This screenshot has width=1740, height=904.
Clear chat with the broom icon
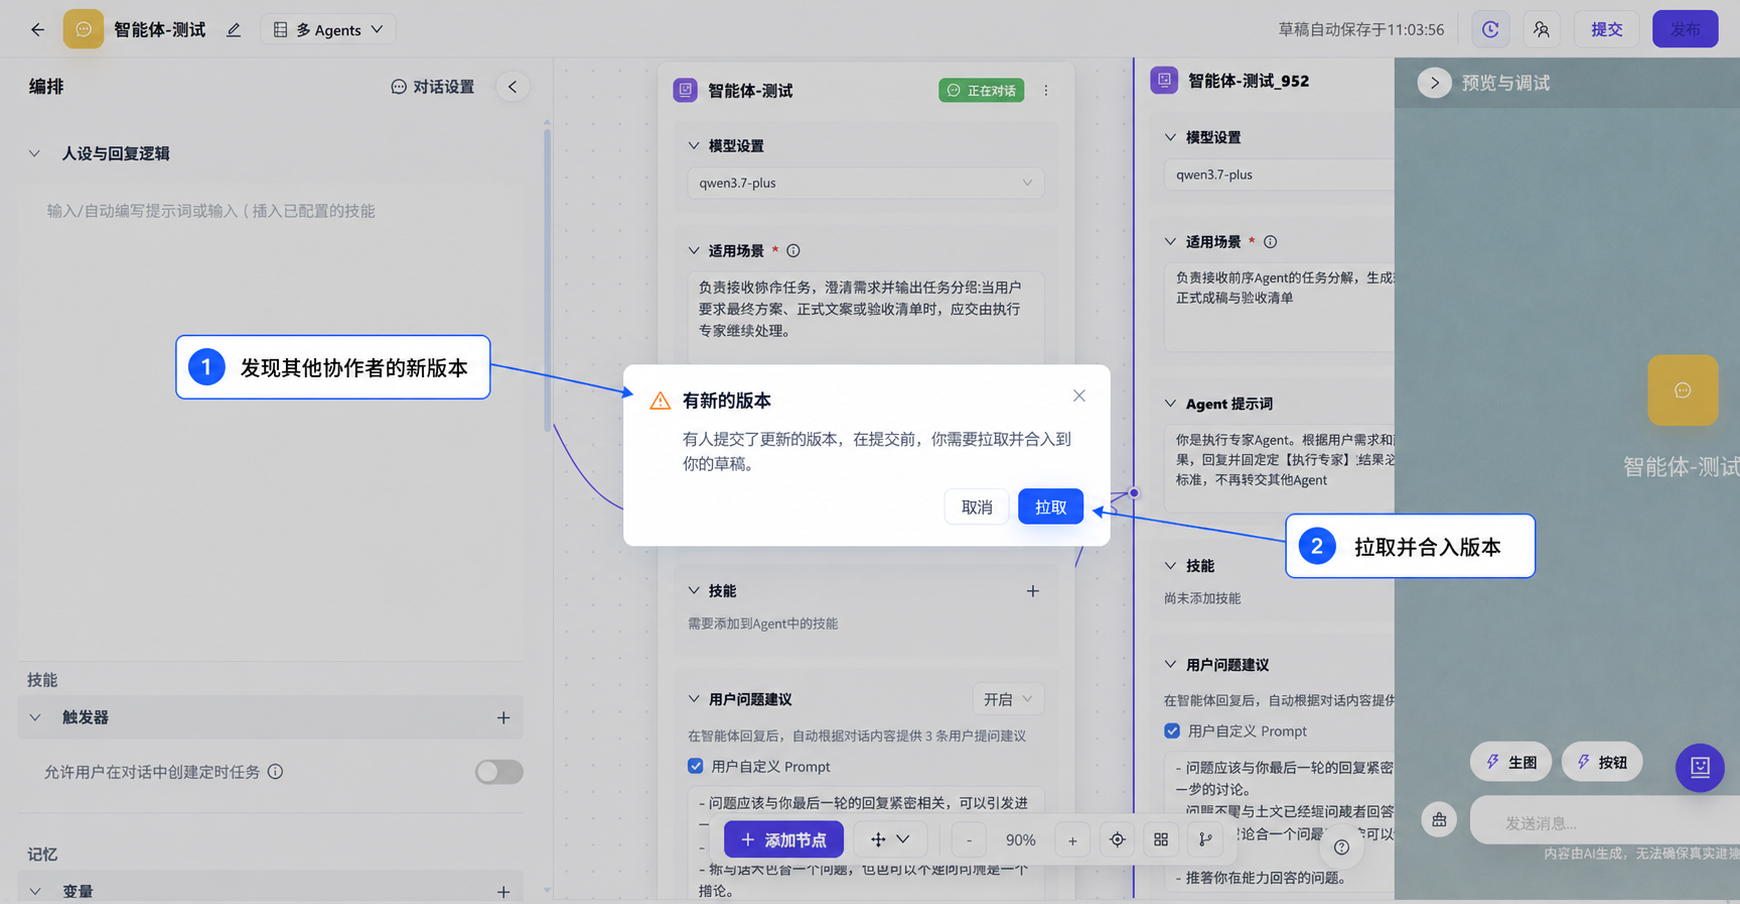(x=1439, y=820)
